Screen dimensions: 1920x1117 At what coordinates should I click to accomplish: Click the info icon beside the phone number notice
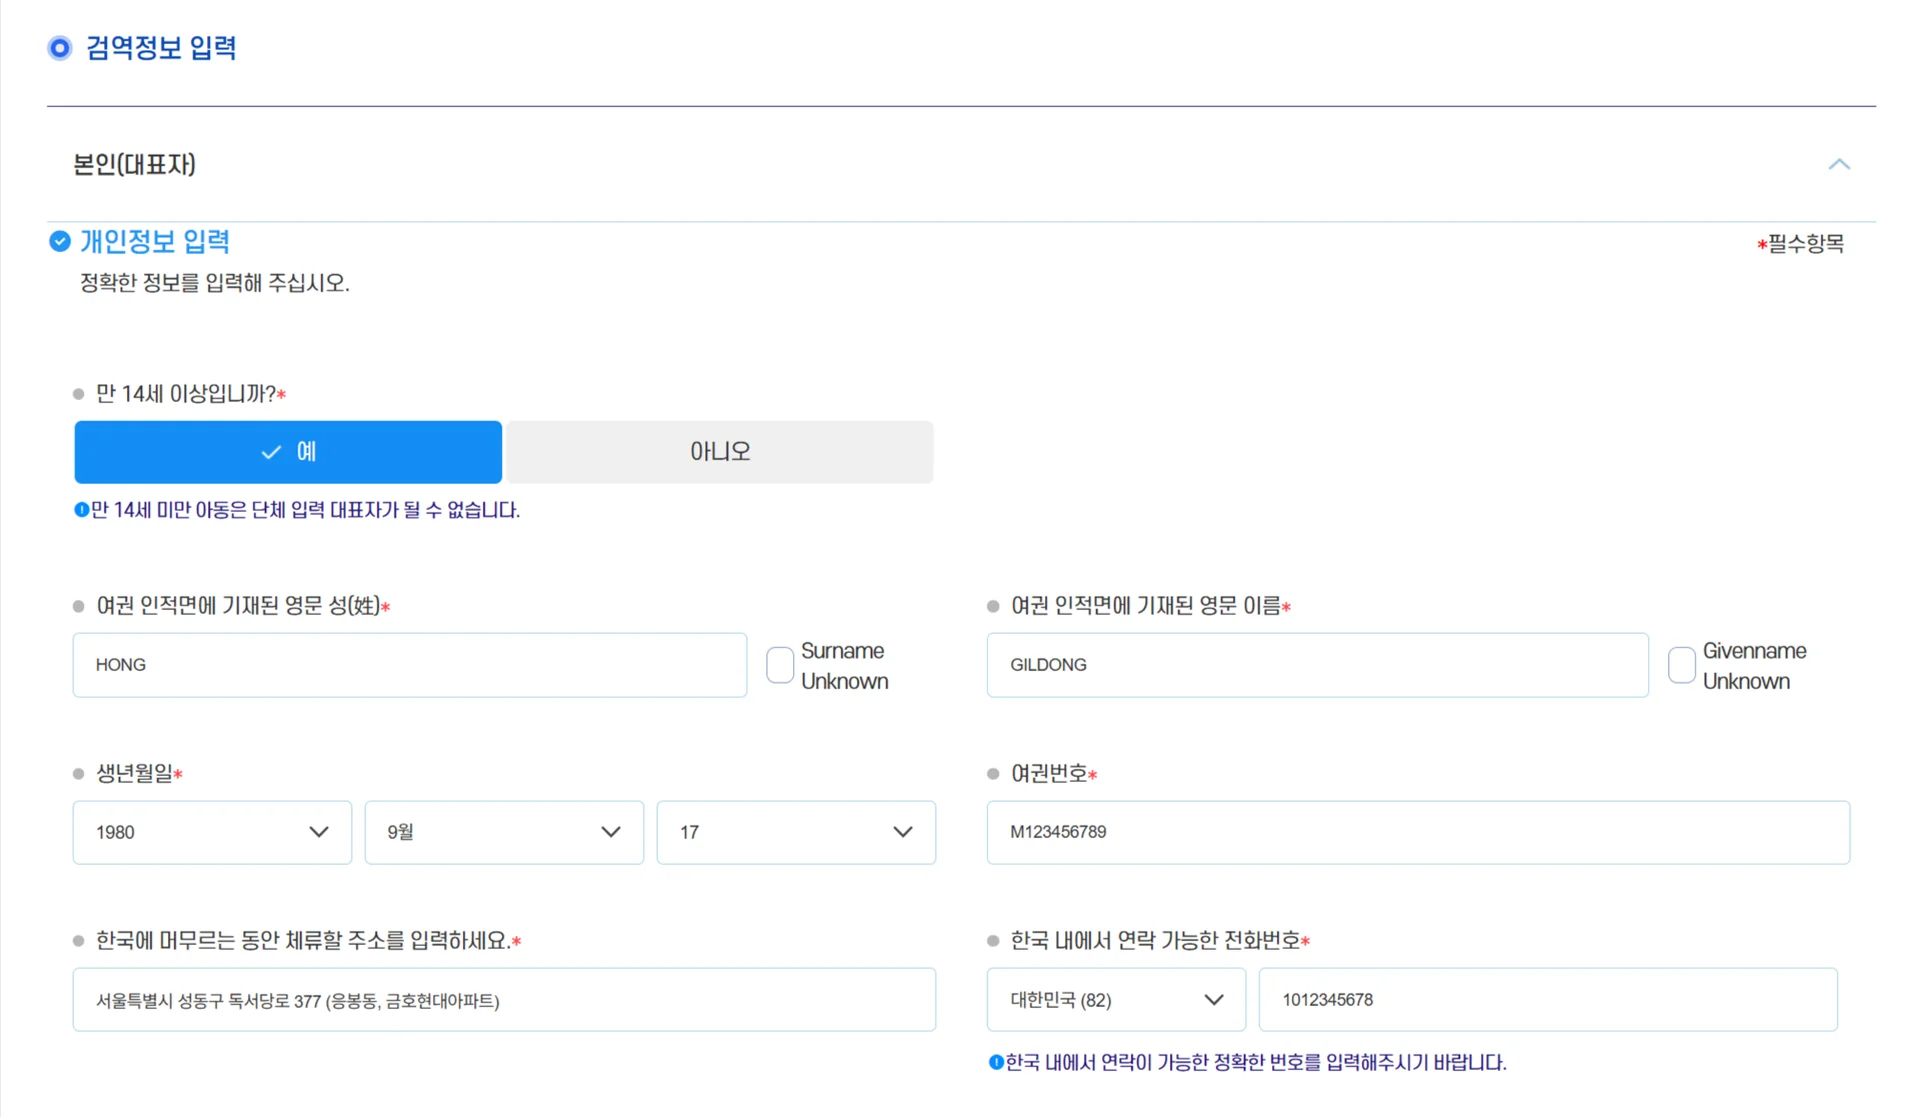[995, 1062]
